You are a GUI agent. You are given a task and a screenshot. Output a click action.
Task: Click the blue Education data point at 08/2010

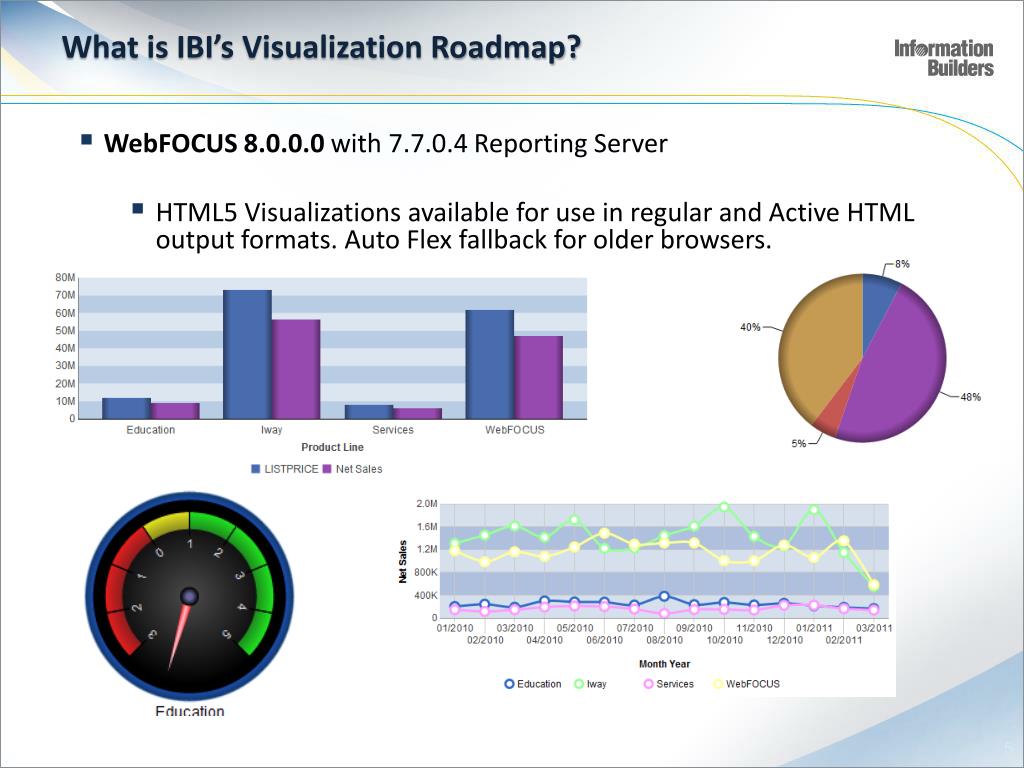[x=664, y=596]
